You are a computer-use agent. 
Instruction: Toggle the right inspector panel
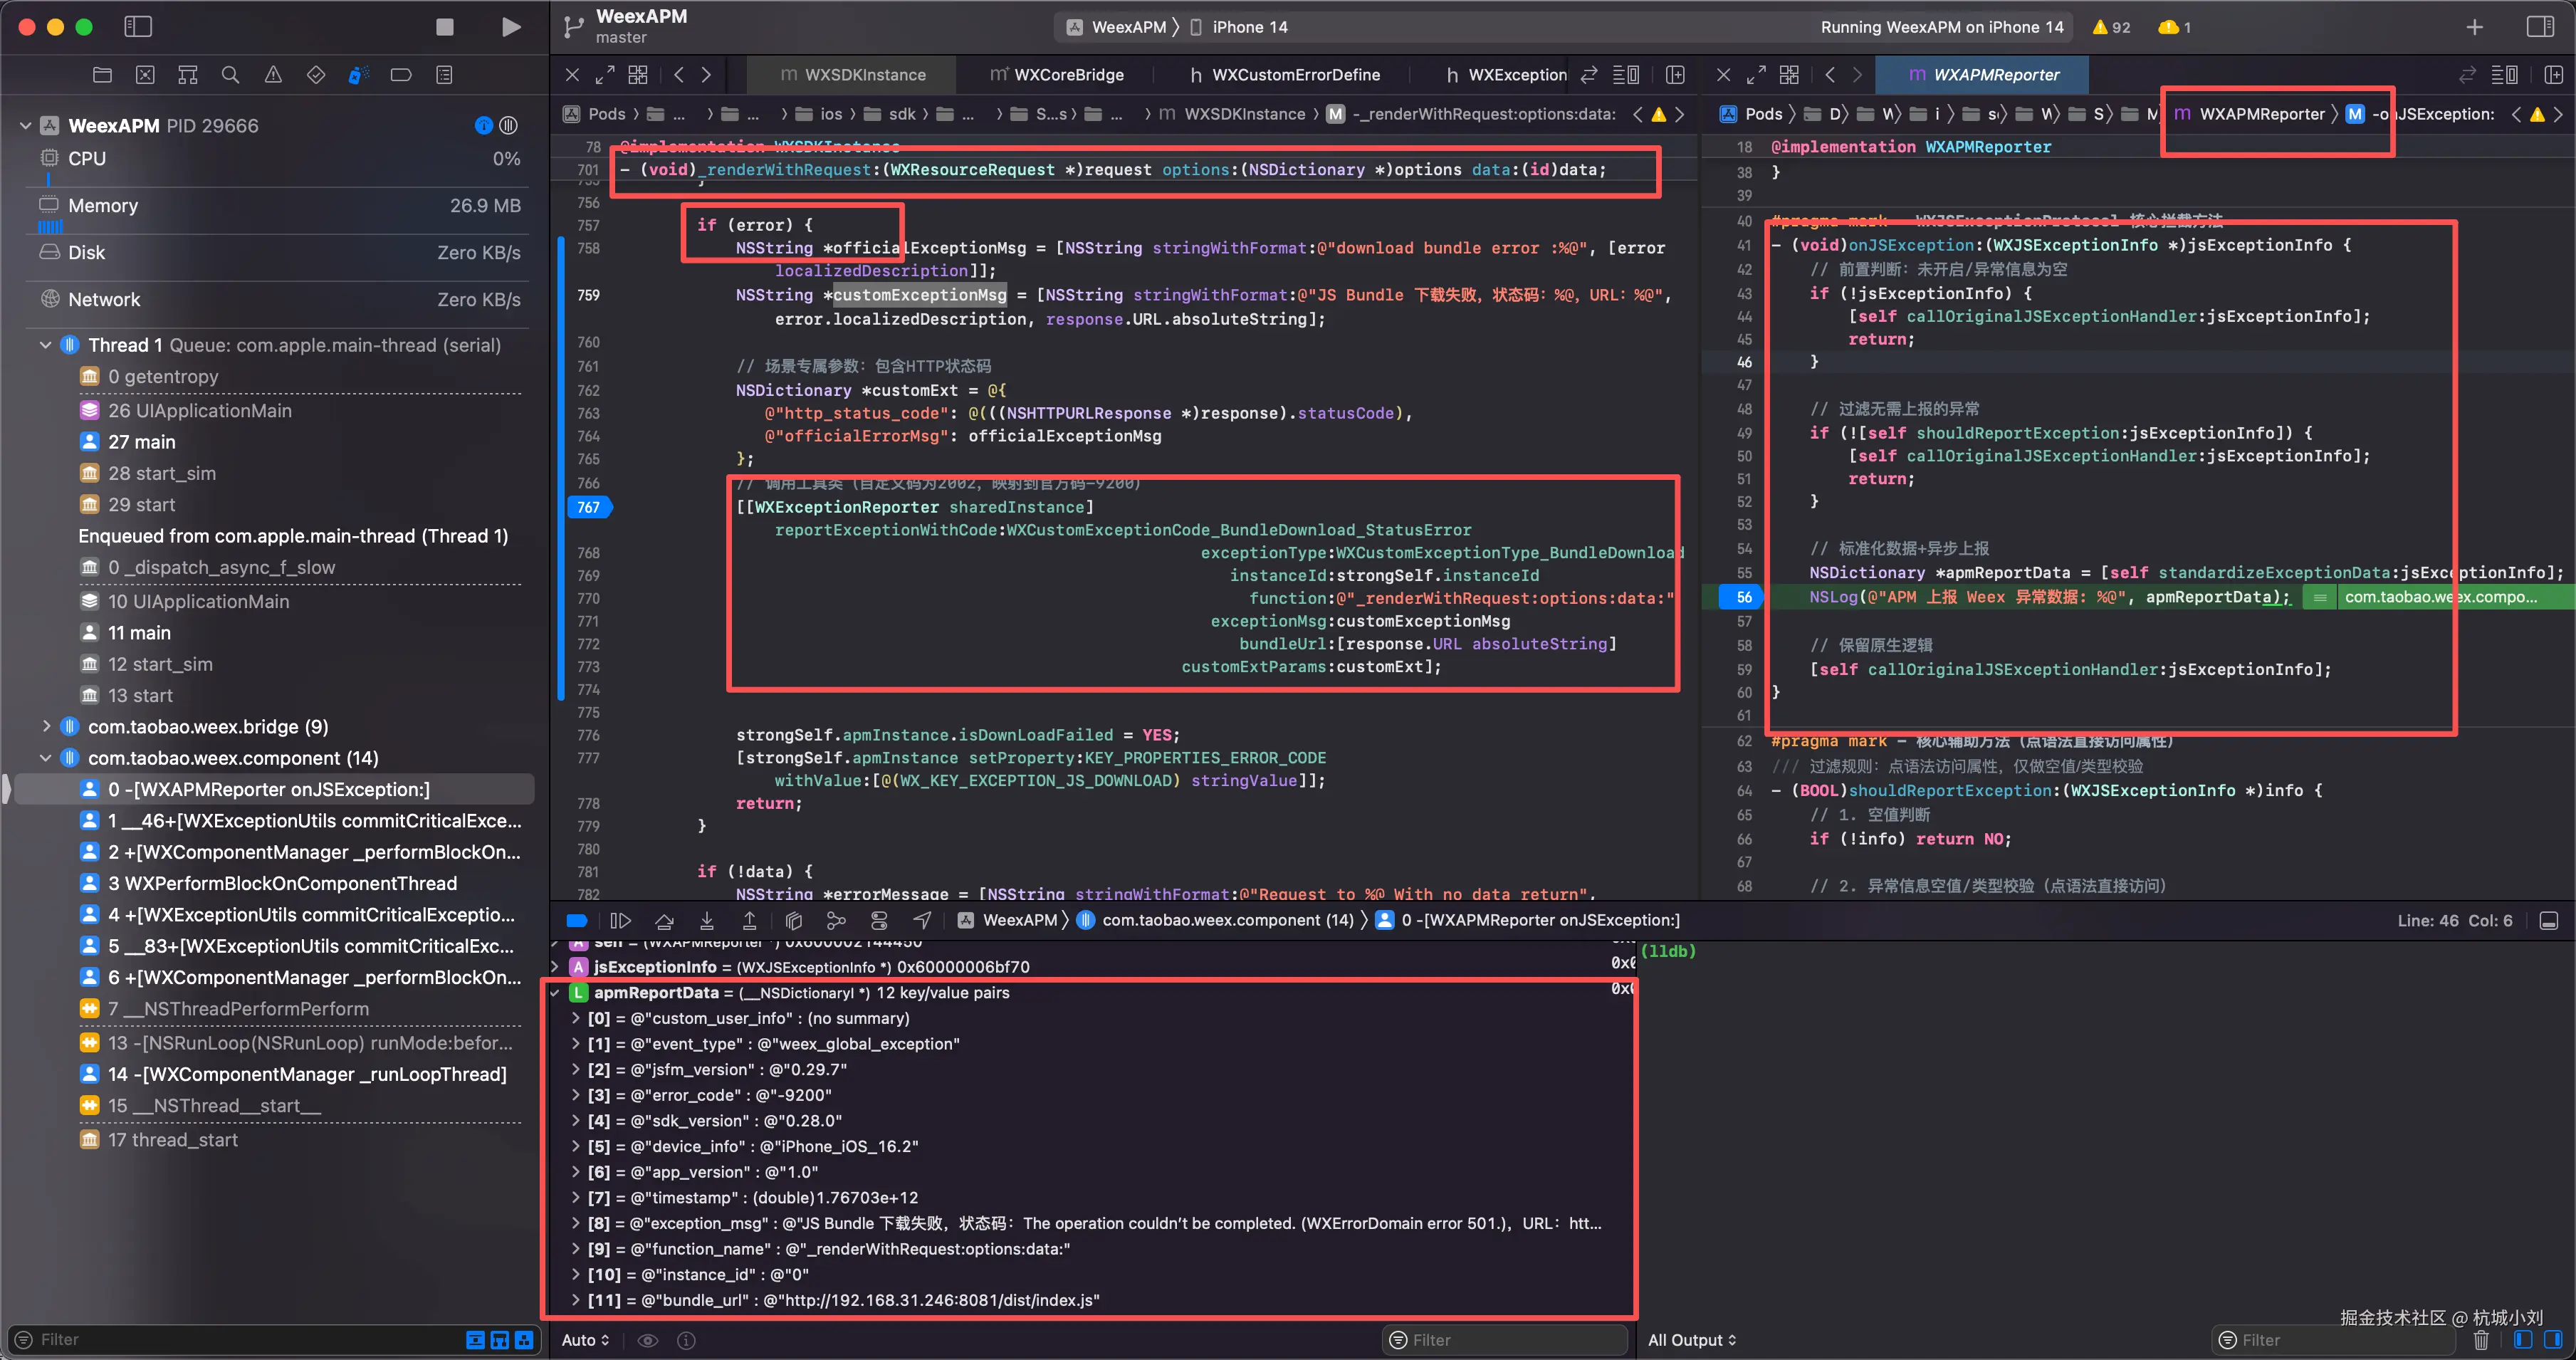(x=2540, y=27)
